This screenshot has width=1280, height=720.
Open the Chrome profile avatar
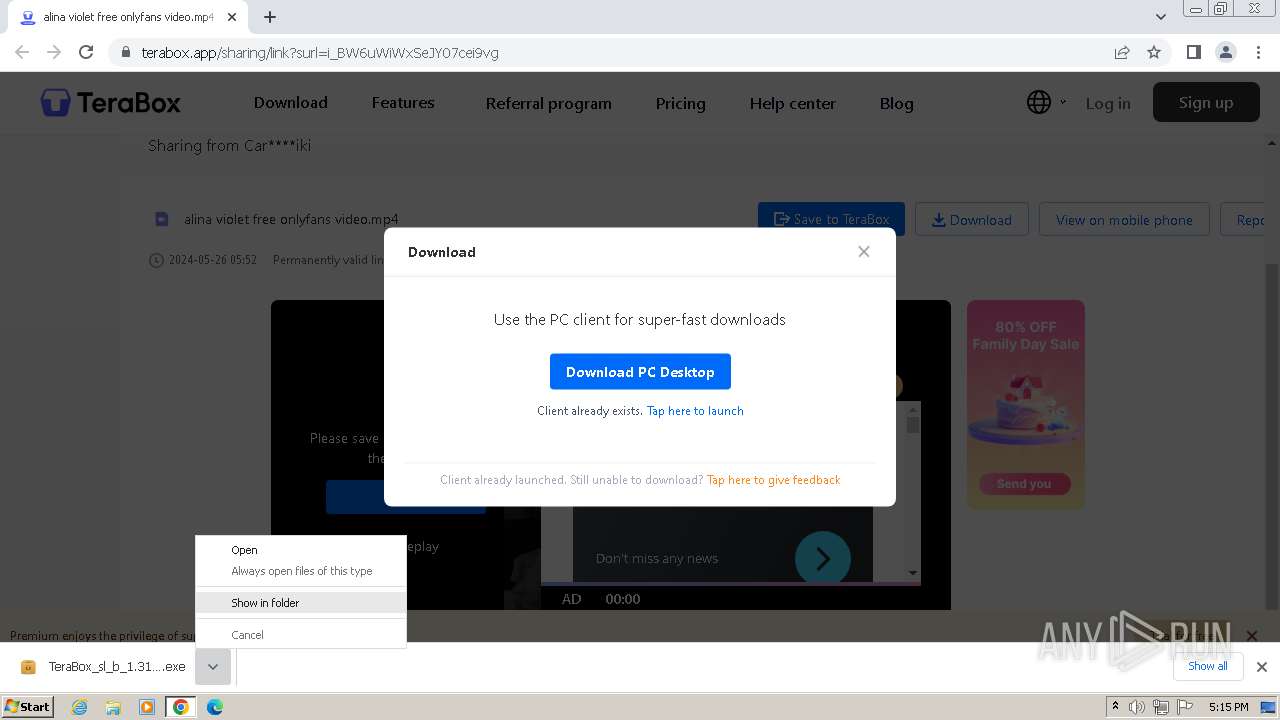pos(1225,52)
